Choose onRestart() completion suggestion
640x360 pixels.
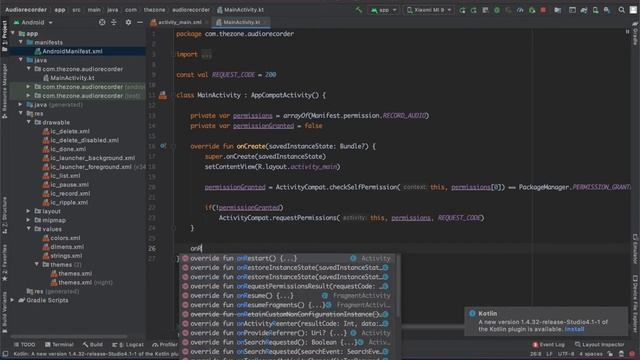point(287,258)
